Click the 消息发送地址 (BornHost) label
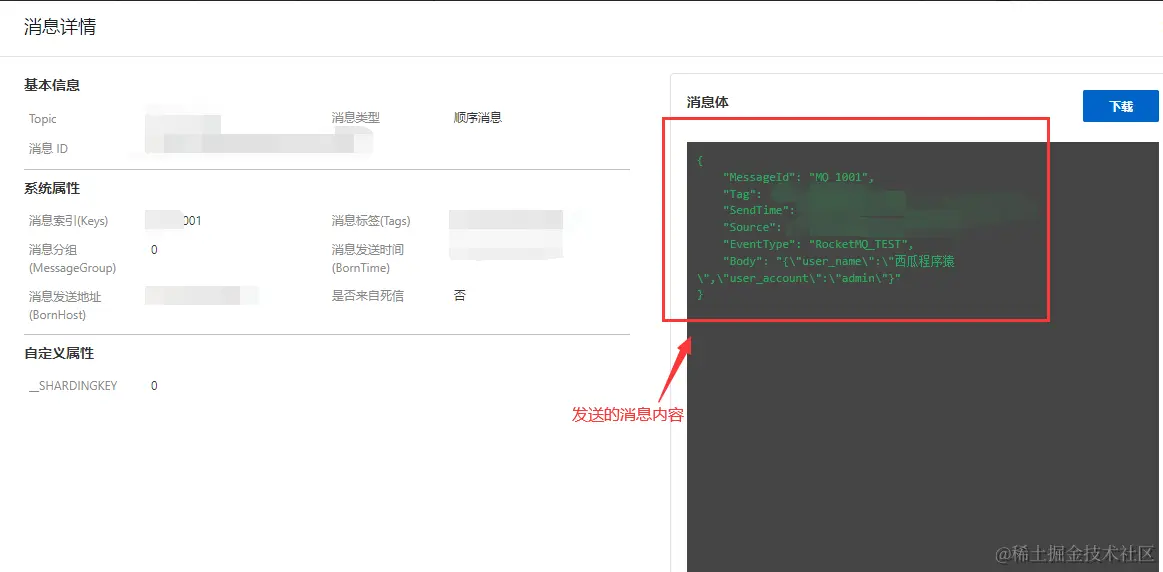The image size is (1163, 572). 65,305
